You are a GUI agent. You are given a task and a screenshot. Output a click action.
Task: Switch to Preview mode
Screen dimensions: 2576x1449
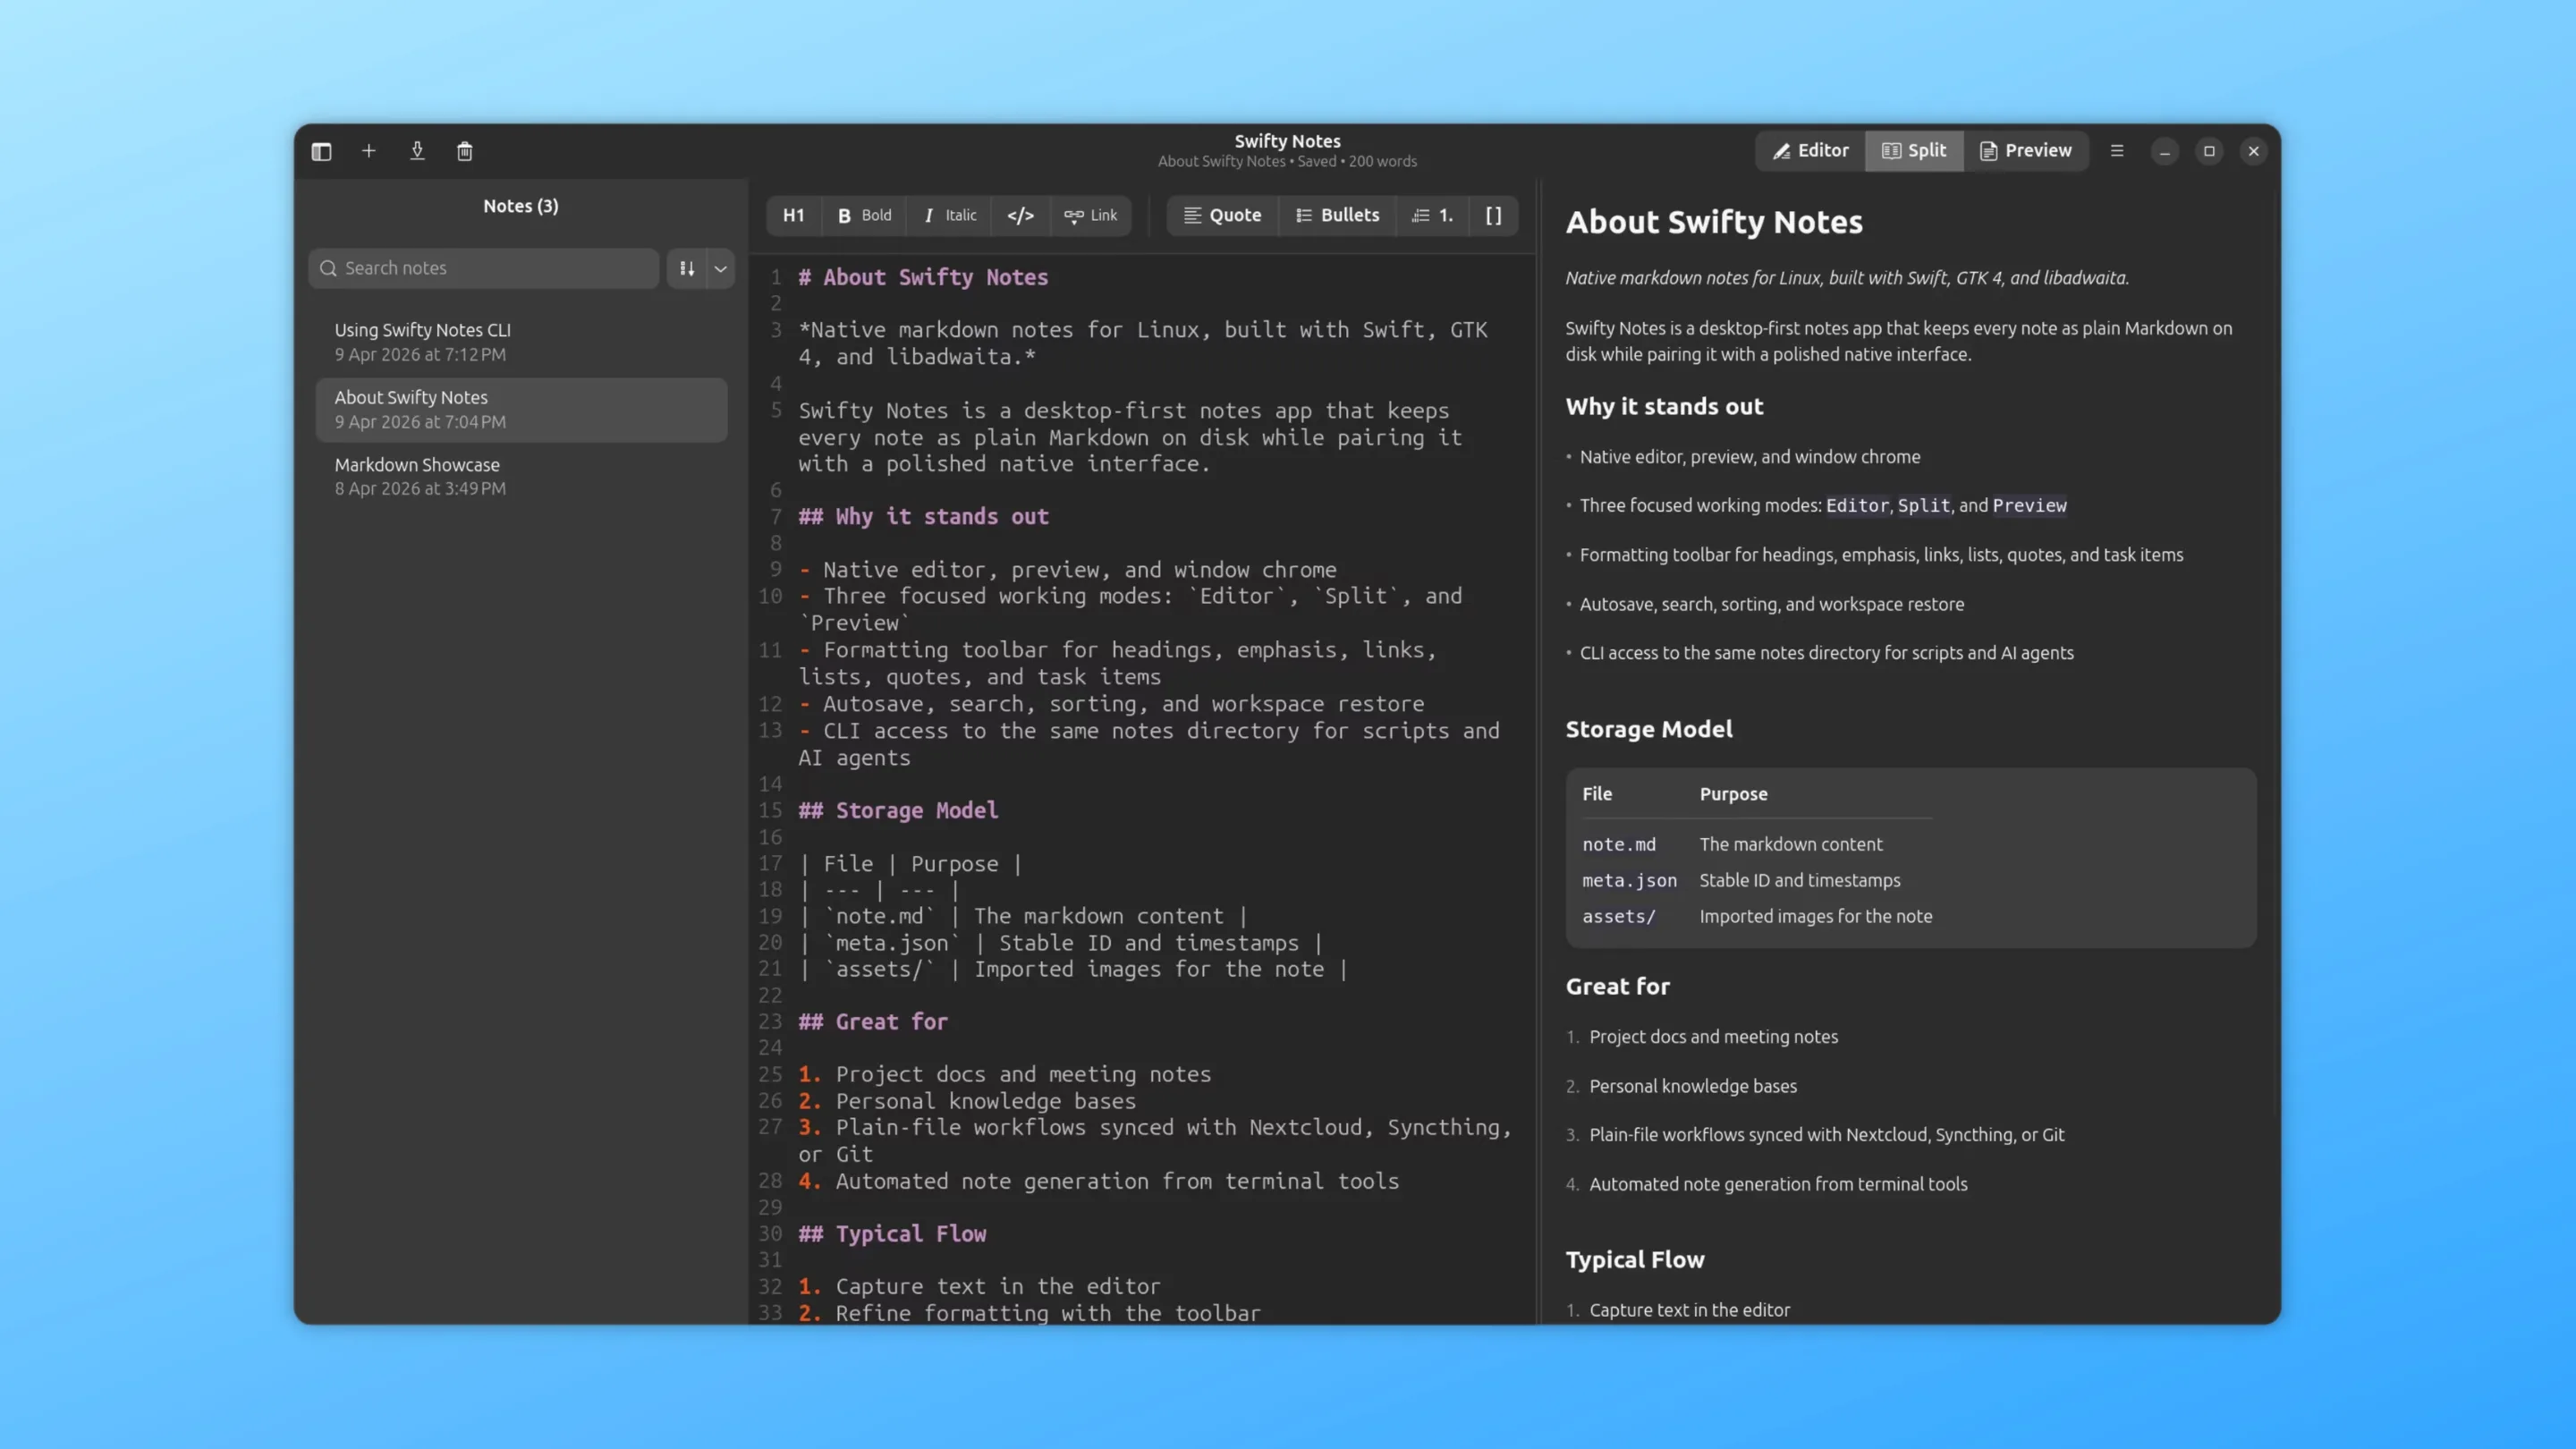(2026, 150)
